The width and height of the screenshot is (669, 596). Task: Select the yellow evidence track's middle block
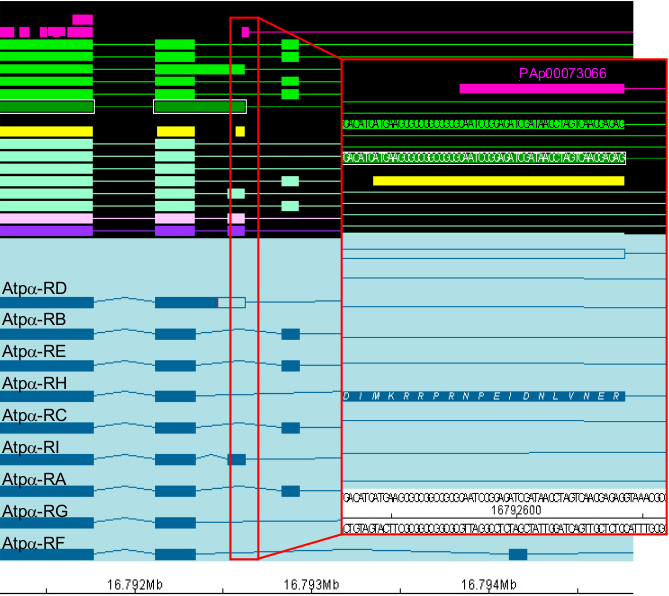176,131
